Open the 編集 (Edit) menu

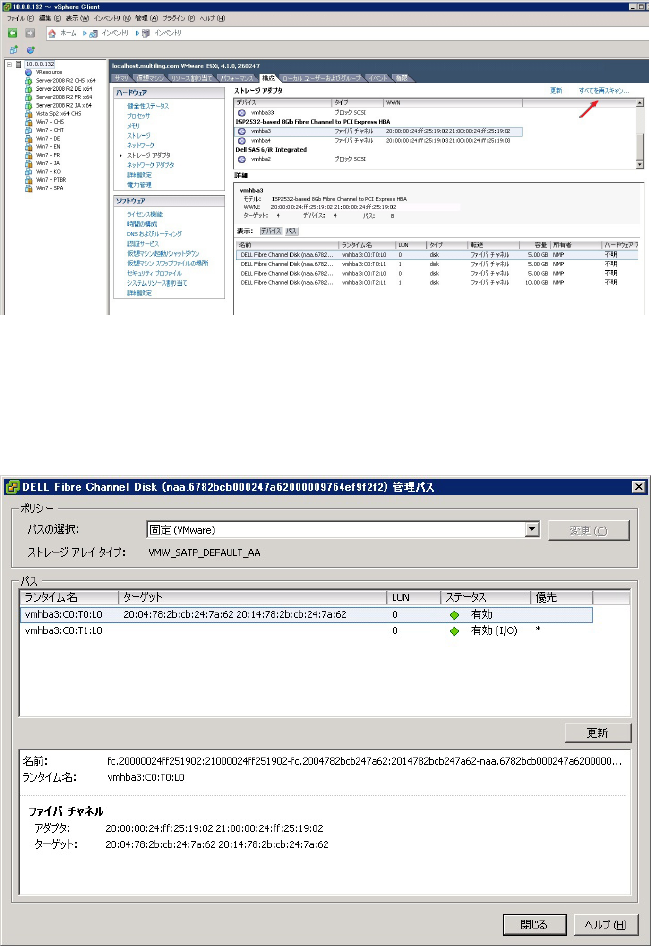coord(50,19)
